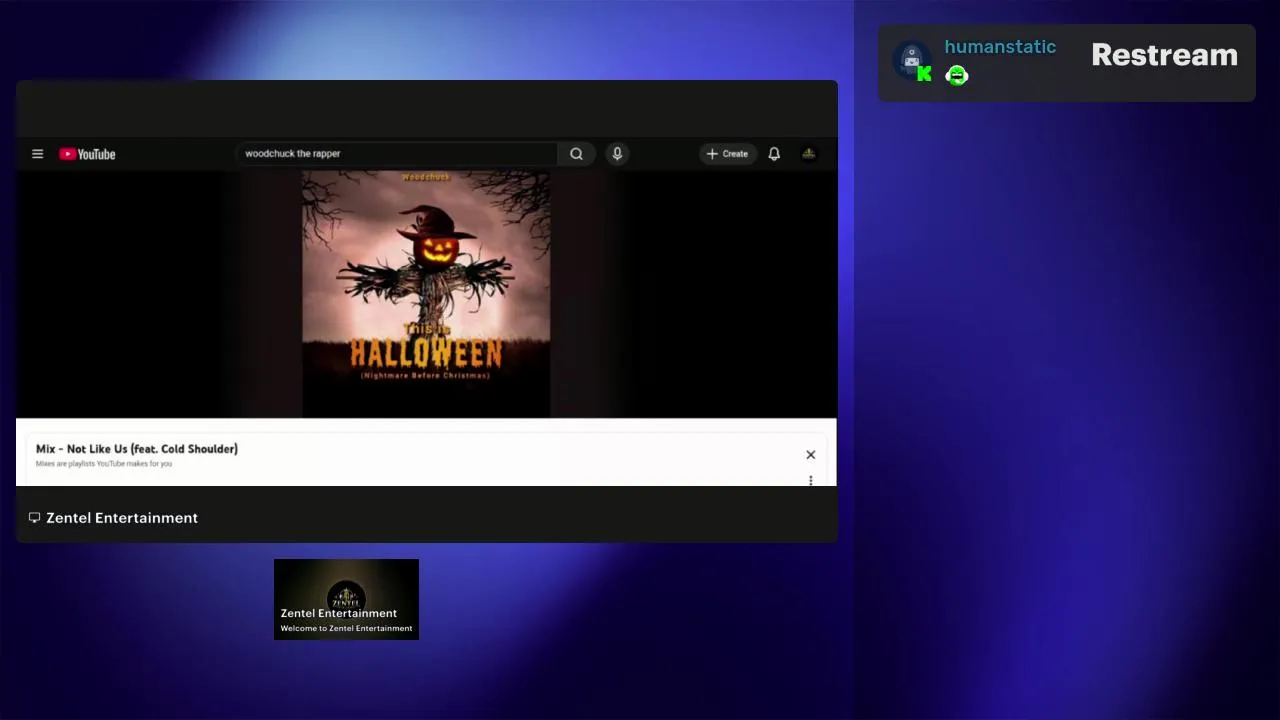Click the Halloween scarecrow video artwork
Viewport: 1280px width, 720px height.
pyautogui.click(x=426, y=294)
